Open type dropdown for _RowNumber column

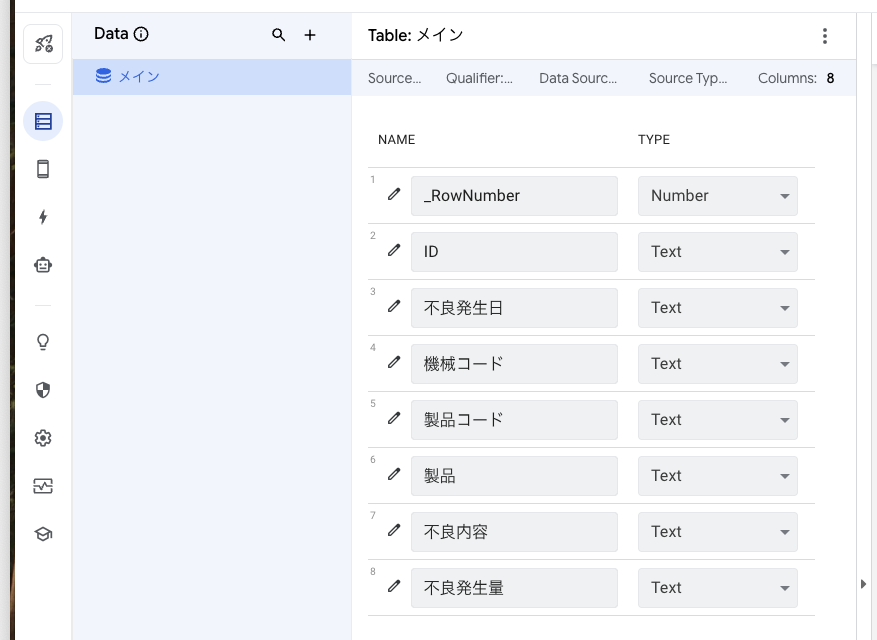pyautogui.click(x=718, y=196)
